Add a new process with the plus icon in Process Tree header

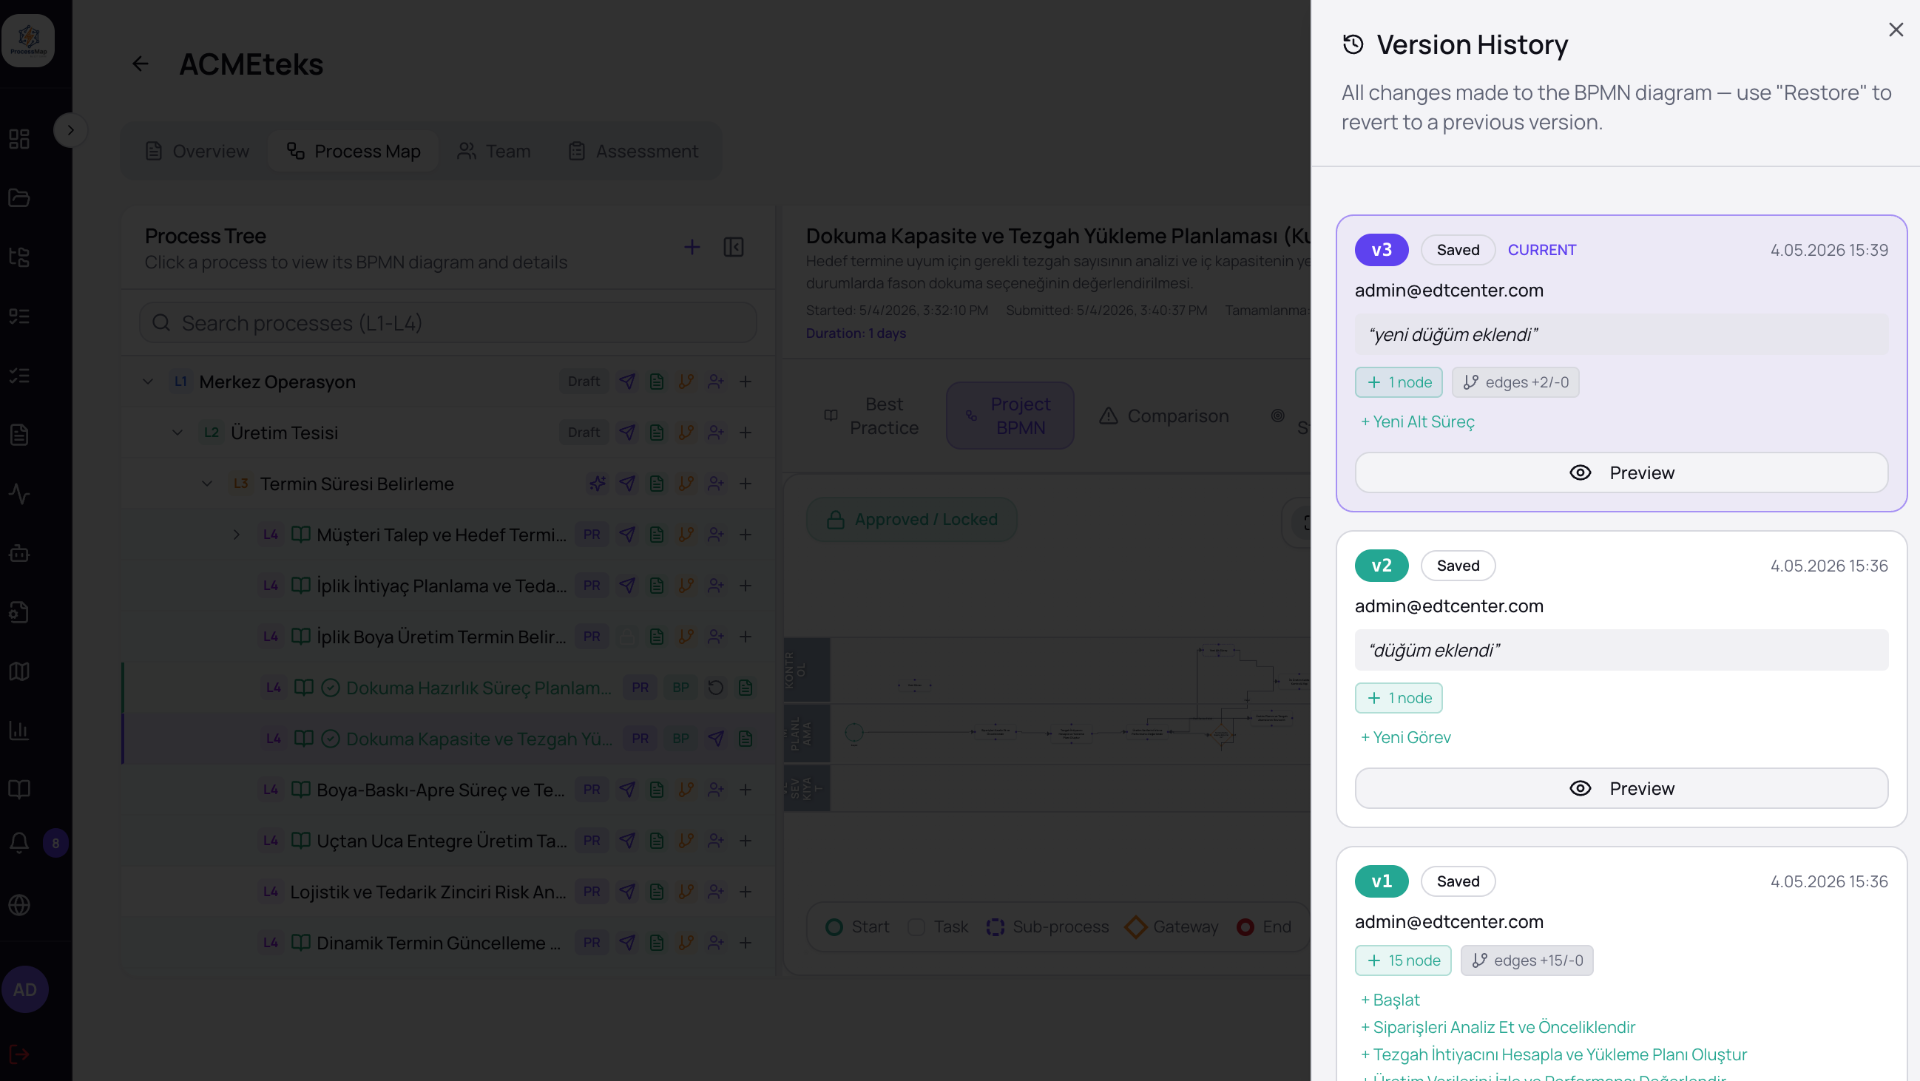[692, 247]
